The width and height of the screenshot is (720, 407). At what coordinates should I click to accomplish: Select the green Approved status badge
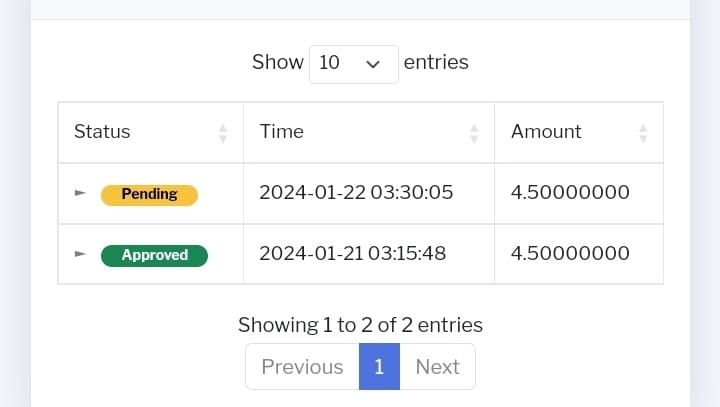point(154,255)
